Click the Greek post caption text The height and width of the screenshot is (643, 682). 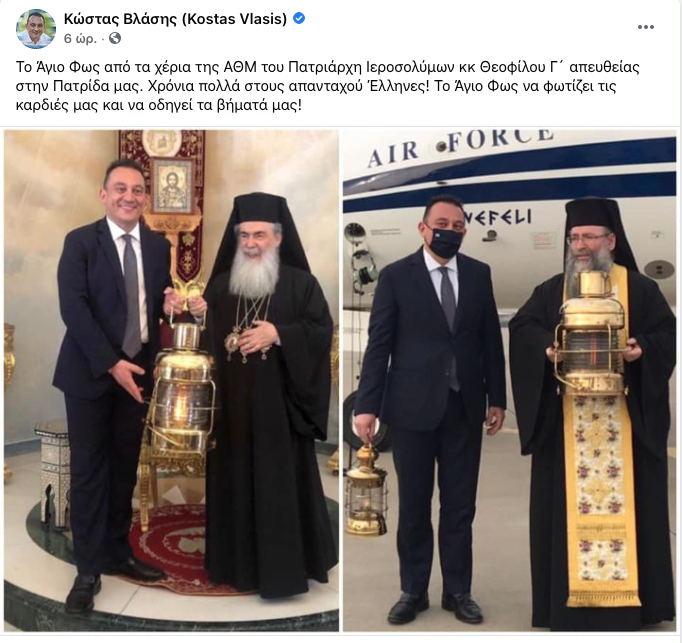[x=328, y=86]
